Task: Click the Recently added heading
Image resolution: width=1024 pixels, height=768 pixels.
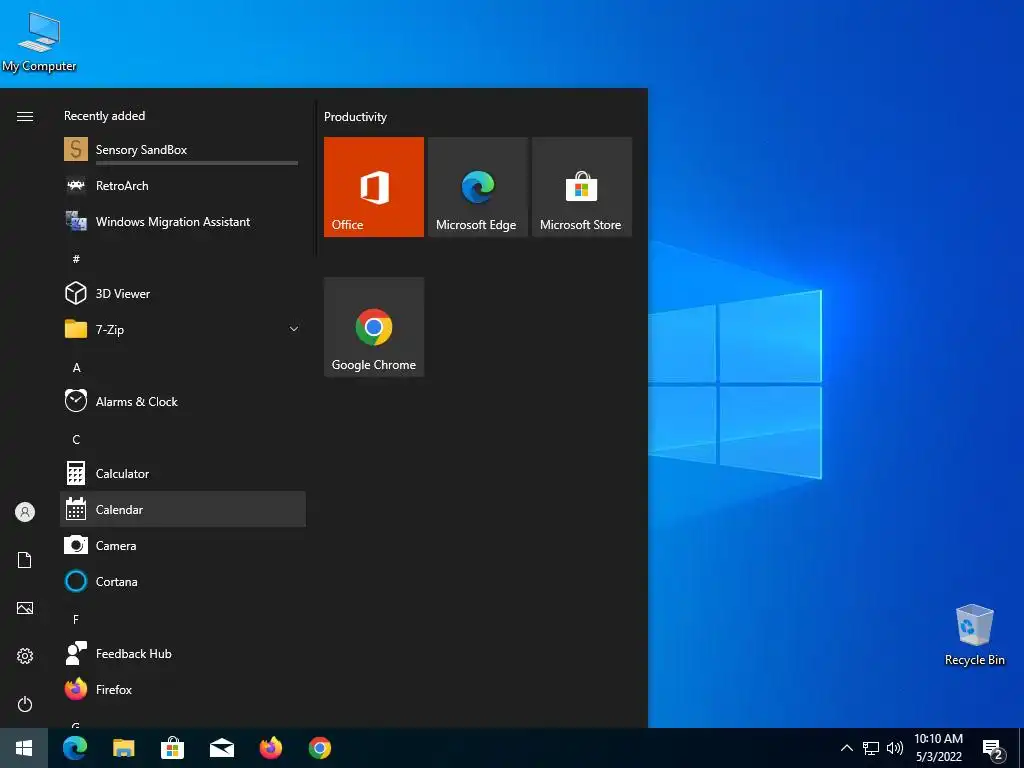Action: coord(104,116)
